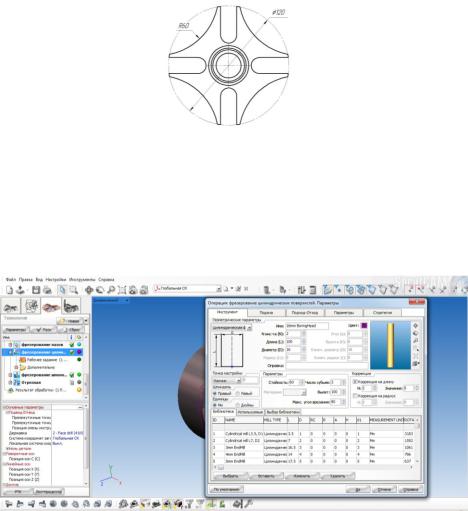Open the Справка menu
Image resolution: width=468 pixels, height=511 pixels.
click(106, 280)
